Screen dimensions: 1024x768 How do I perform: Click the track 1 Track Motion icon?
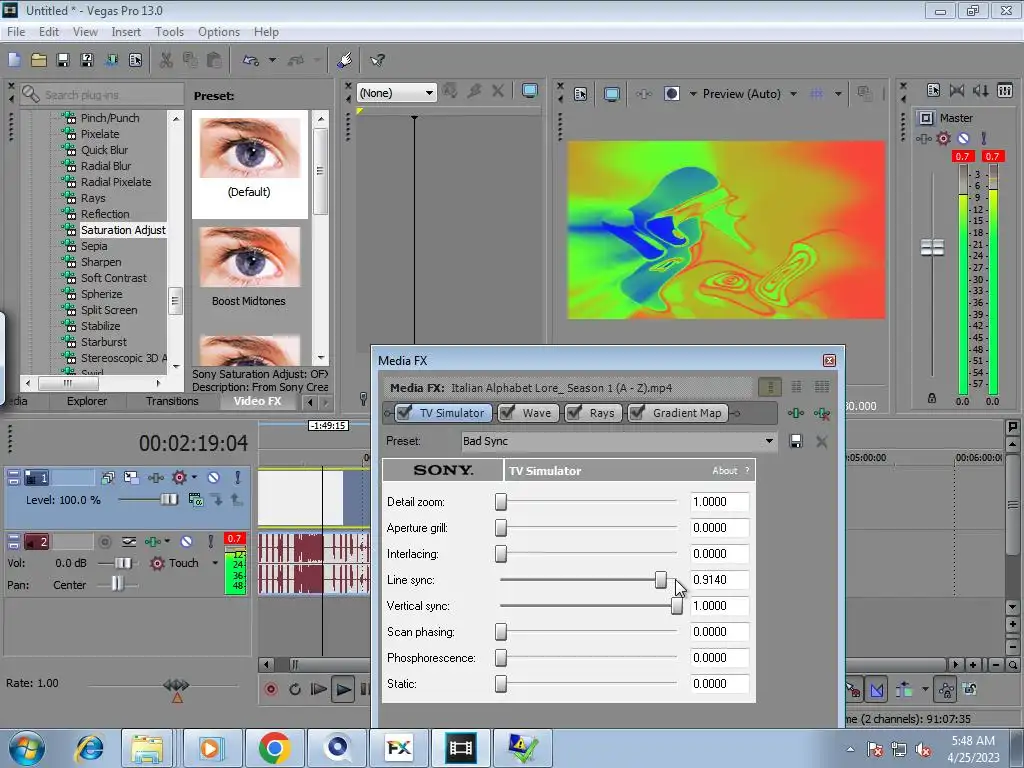tap(131, 477)
